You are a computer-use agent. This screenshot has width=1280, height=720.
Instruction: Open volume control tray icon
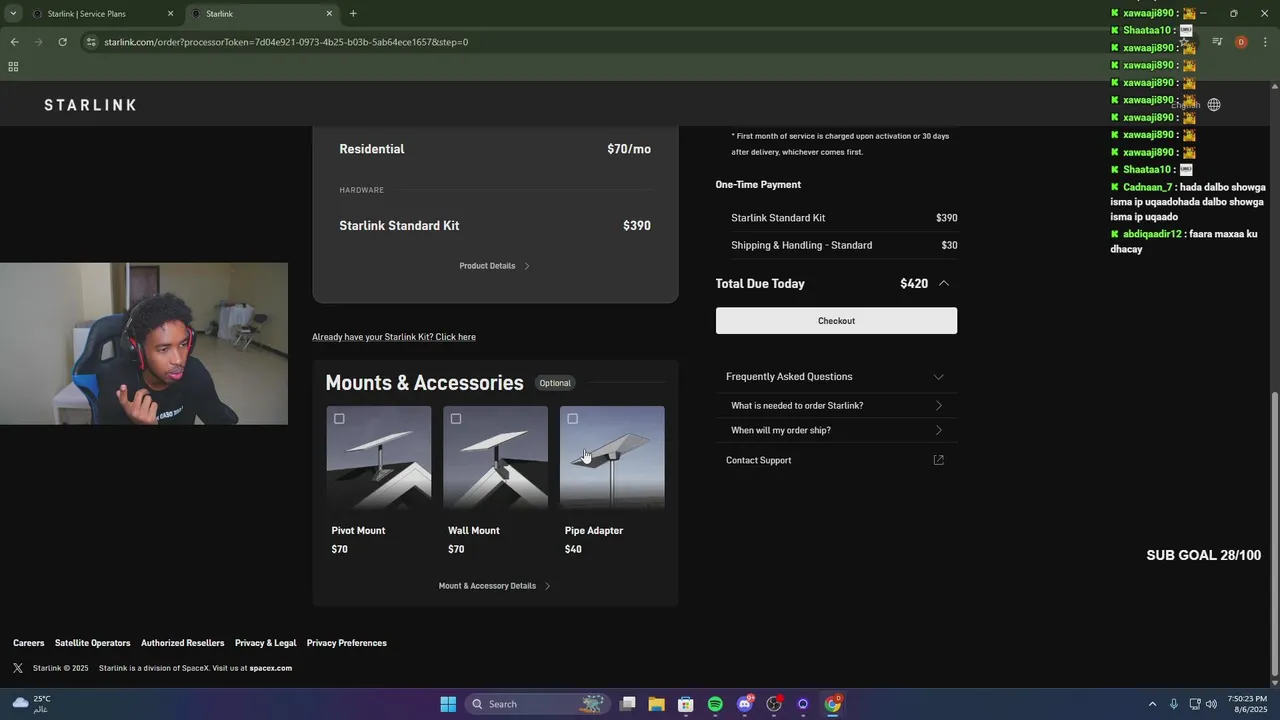pos(1211,704)
